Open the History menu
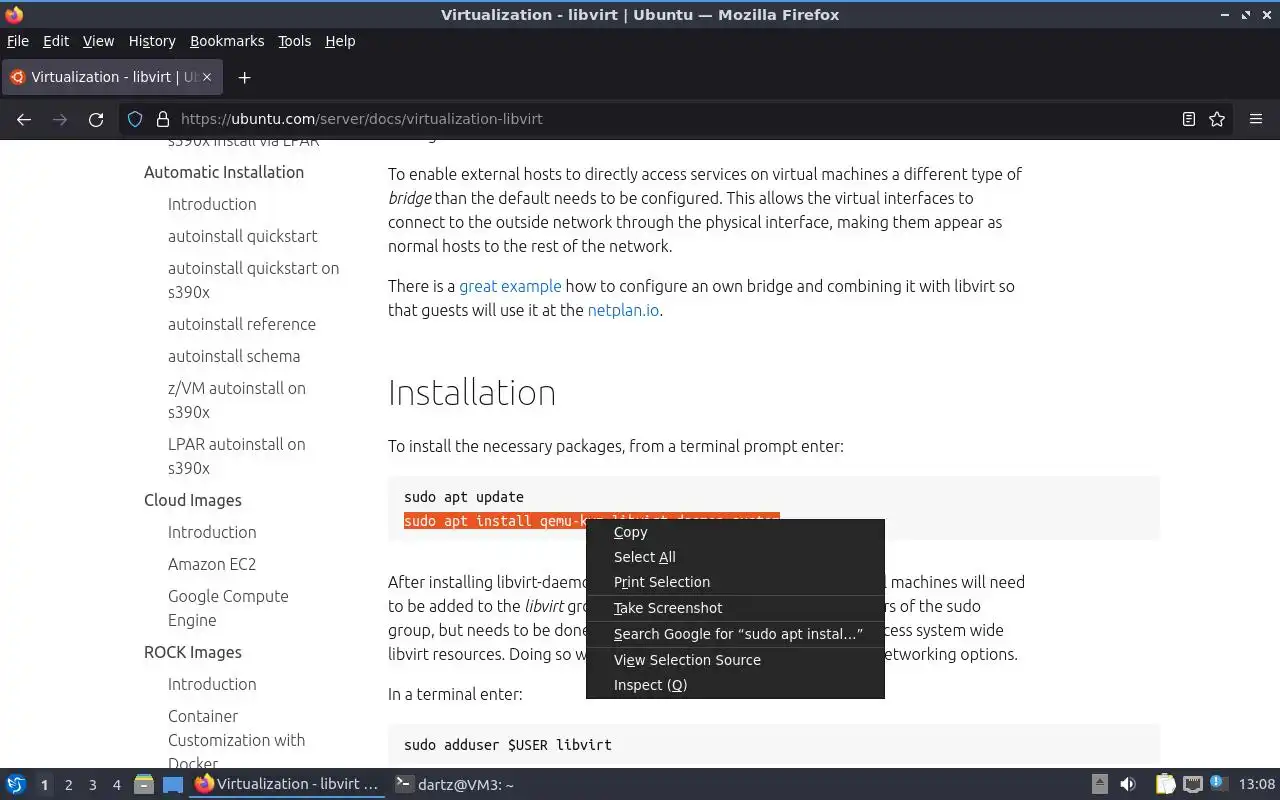 152,41
